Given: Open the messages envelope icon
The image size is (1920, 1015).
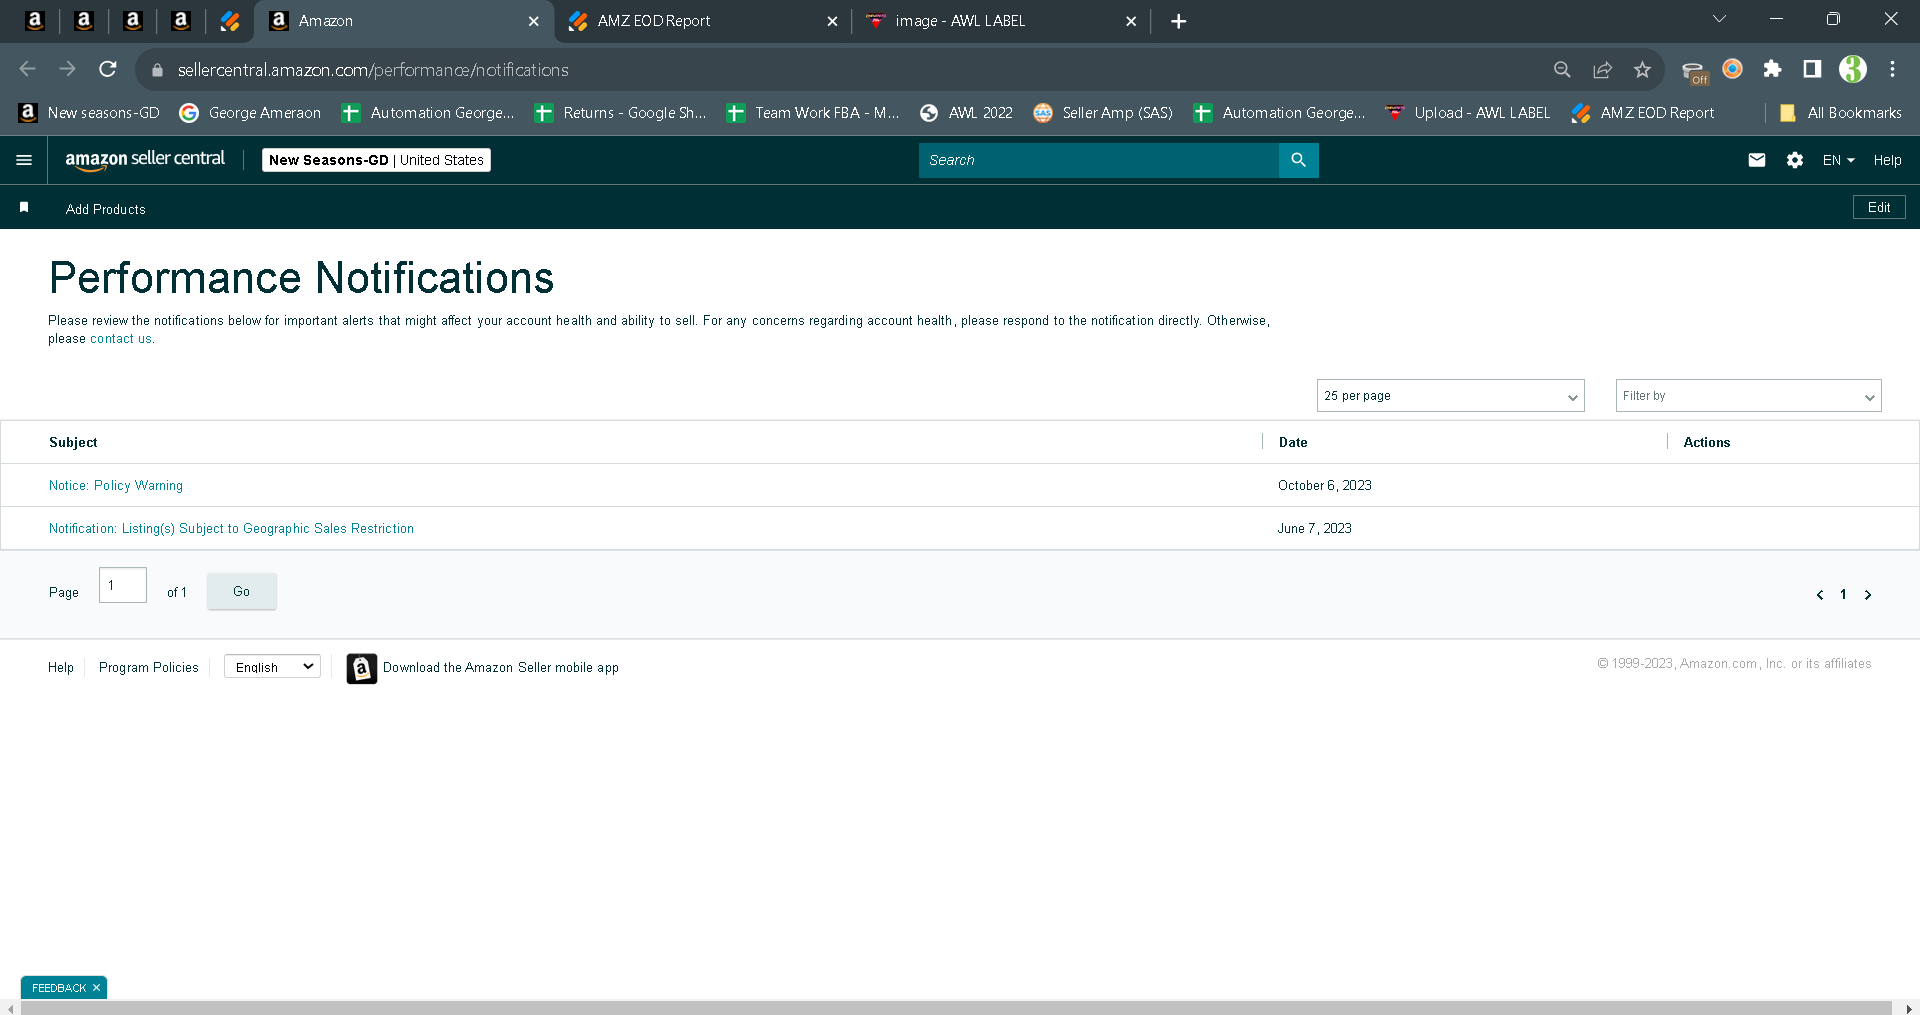Looking at the screenshot, I should pos(1757,160).
